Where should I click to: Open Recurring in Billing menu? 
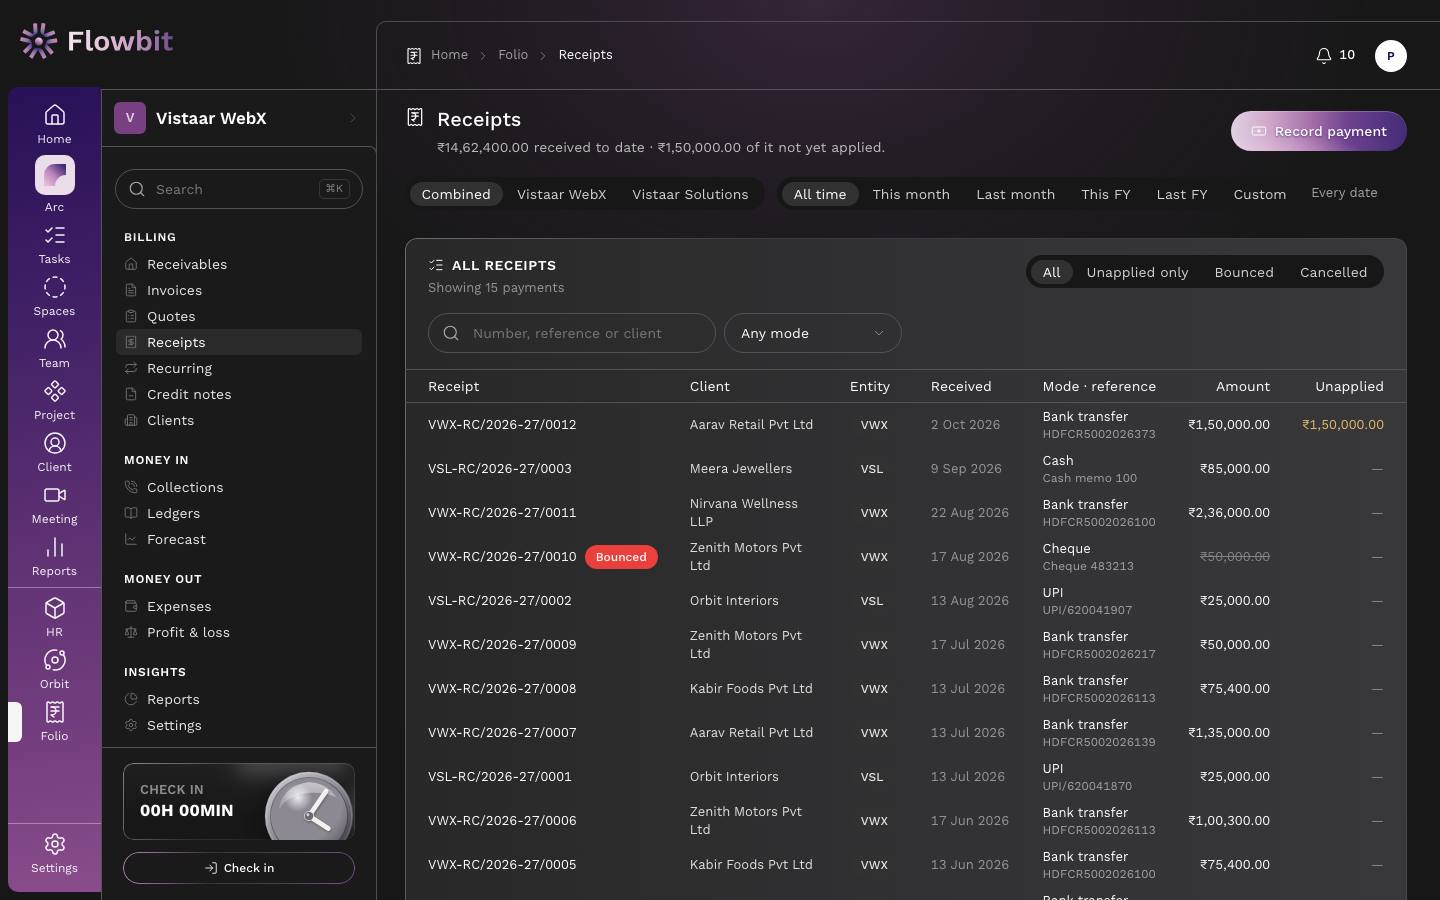239,368
